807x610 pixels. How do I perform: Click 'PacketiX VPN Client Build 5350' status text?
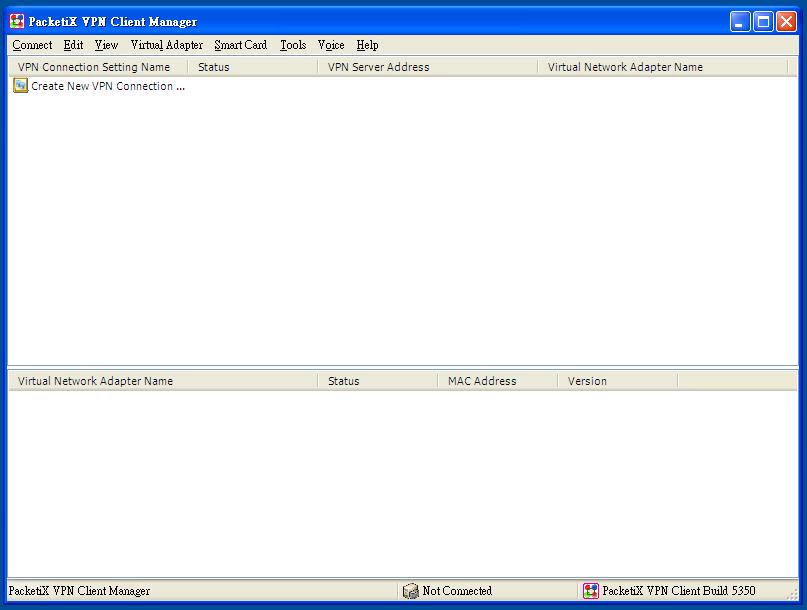point(679,591)
